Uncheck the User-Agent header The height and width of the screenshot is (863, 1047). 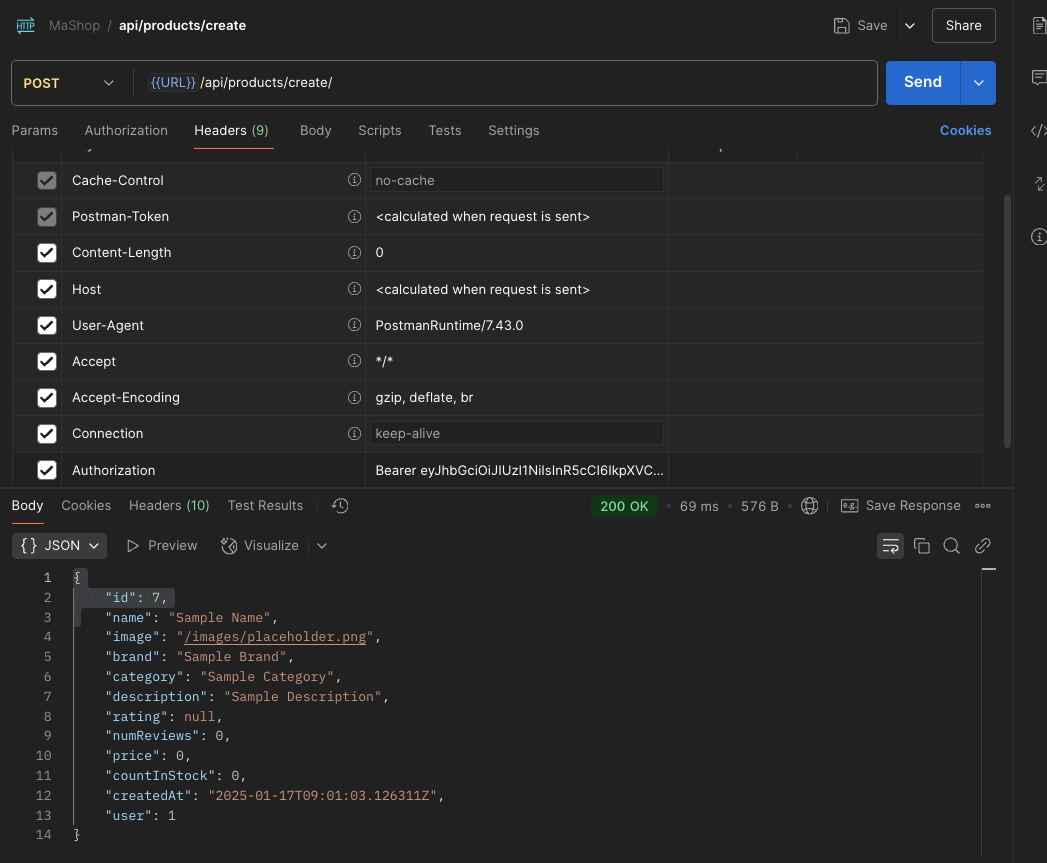[x=46, y=325]
